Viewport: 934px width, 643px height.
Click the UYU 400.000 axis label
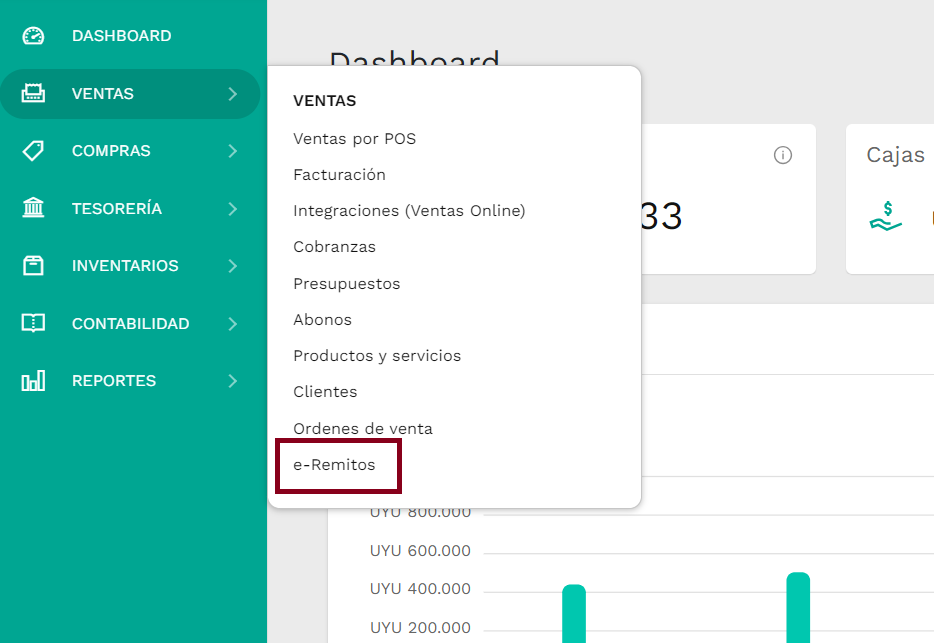[x=420, y=589]
